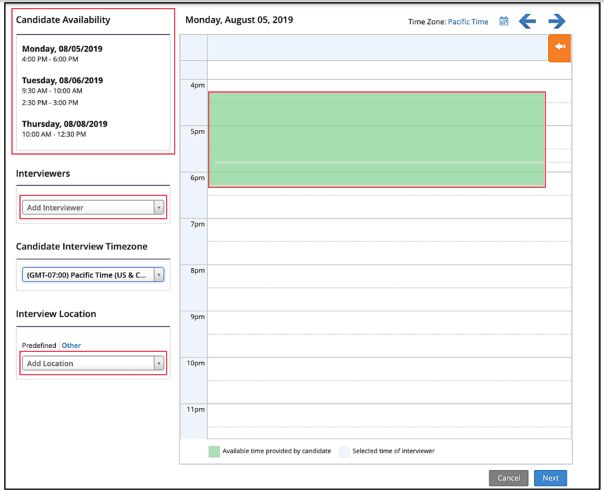Select the Predefined location tab
604x490 pixels.
point(39,345)
